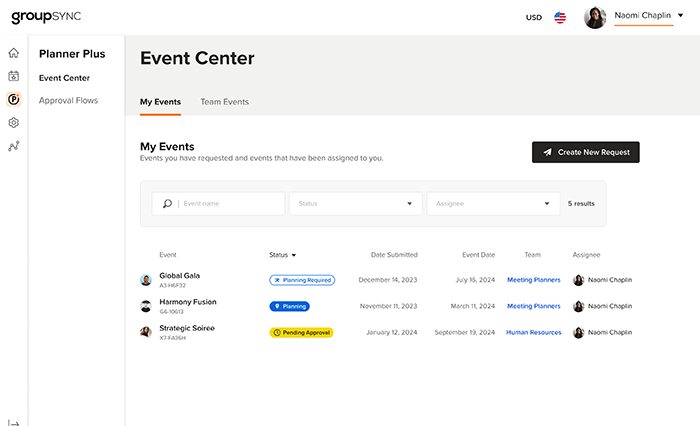Open Approval Flows in Planner Plus menu
The height and width of the screenshot is (426, 700).
coord(68,100)
